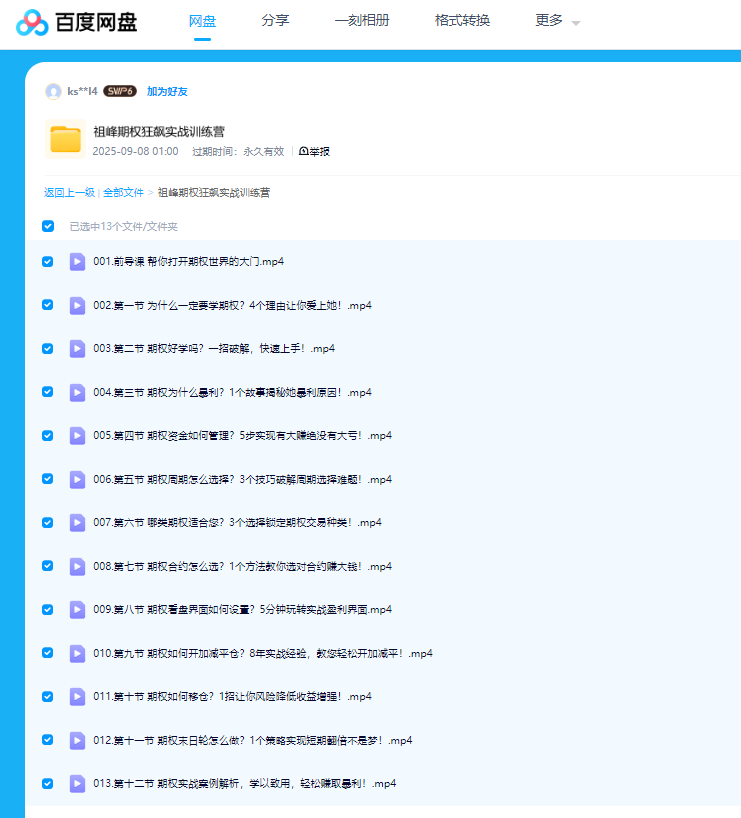Screen dimensions: 741x818
Task: Click video icon for 009.第八节 file
Action: (77, 610)
